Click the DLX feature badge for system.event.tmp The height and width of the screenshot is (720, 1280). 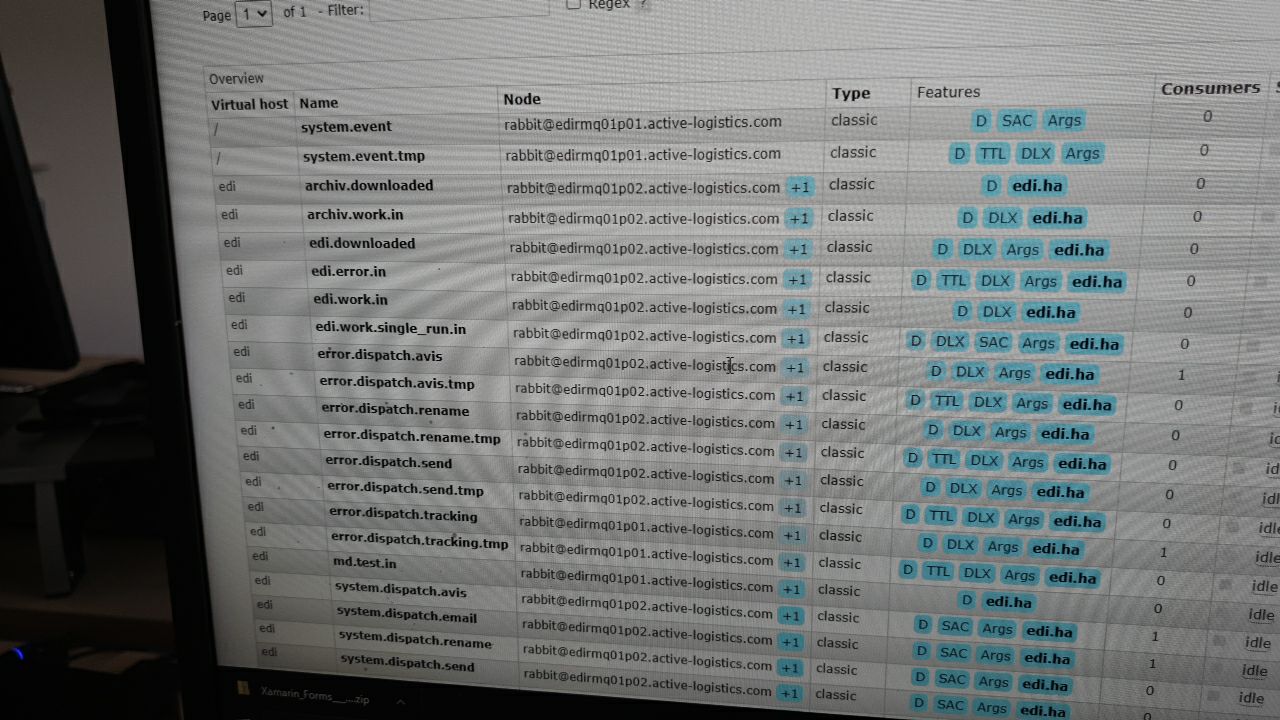coord(1034,154)
